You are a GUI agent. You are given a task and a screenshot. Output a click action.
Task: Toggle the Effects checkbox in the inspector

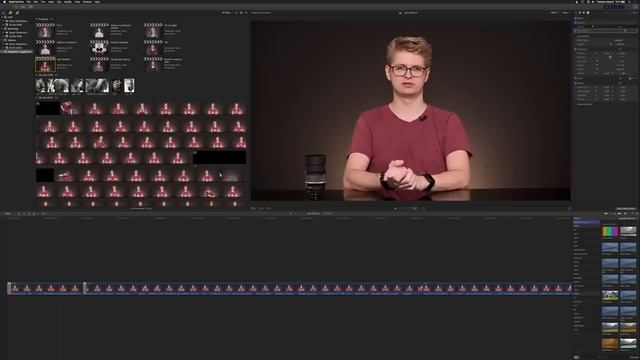(576, 18)
